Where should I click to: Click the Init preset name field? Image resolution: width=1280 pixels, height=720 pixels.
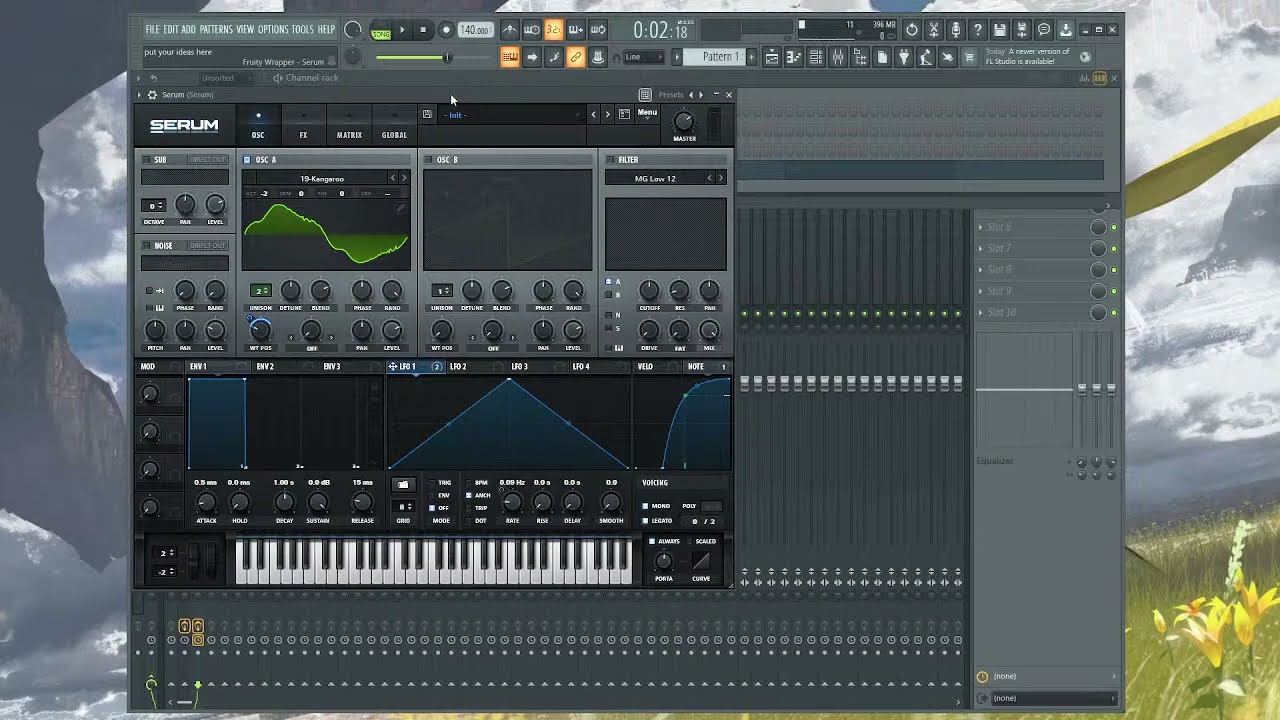[x=510, y=114]
